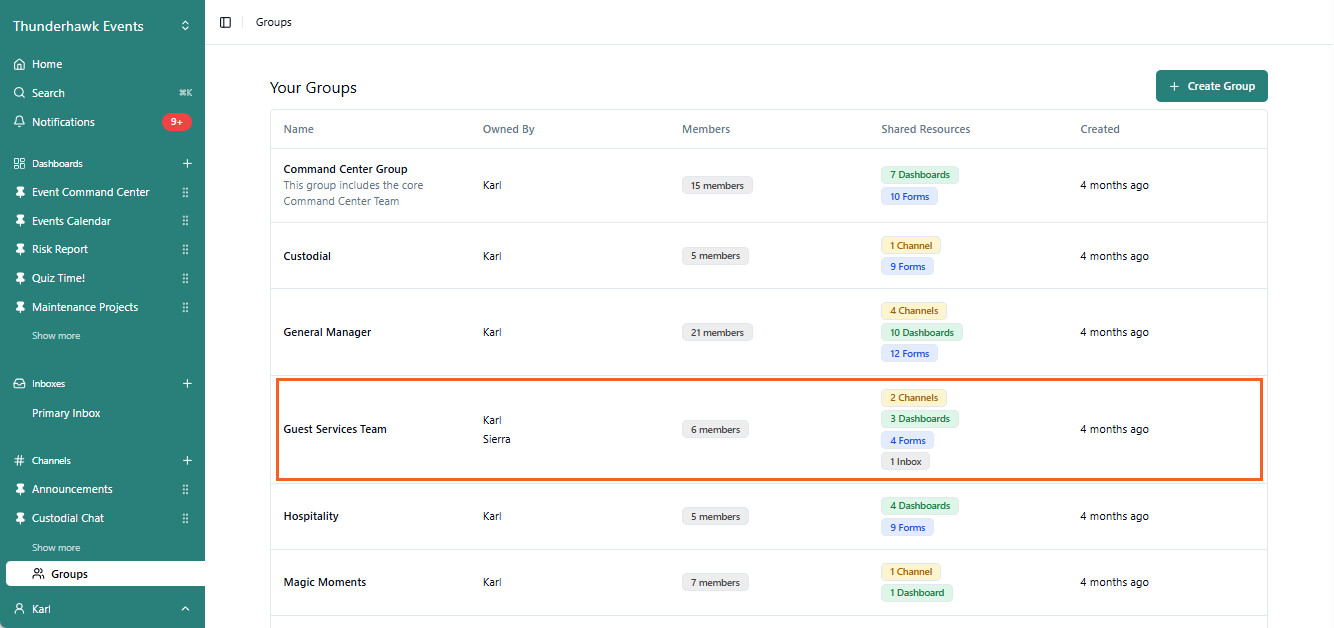Click the pin icon beside Events Calendar
Viewport: 1334px width, 628px height.
[x=19, y=221]
